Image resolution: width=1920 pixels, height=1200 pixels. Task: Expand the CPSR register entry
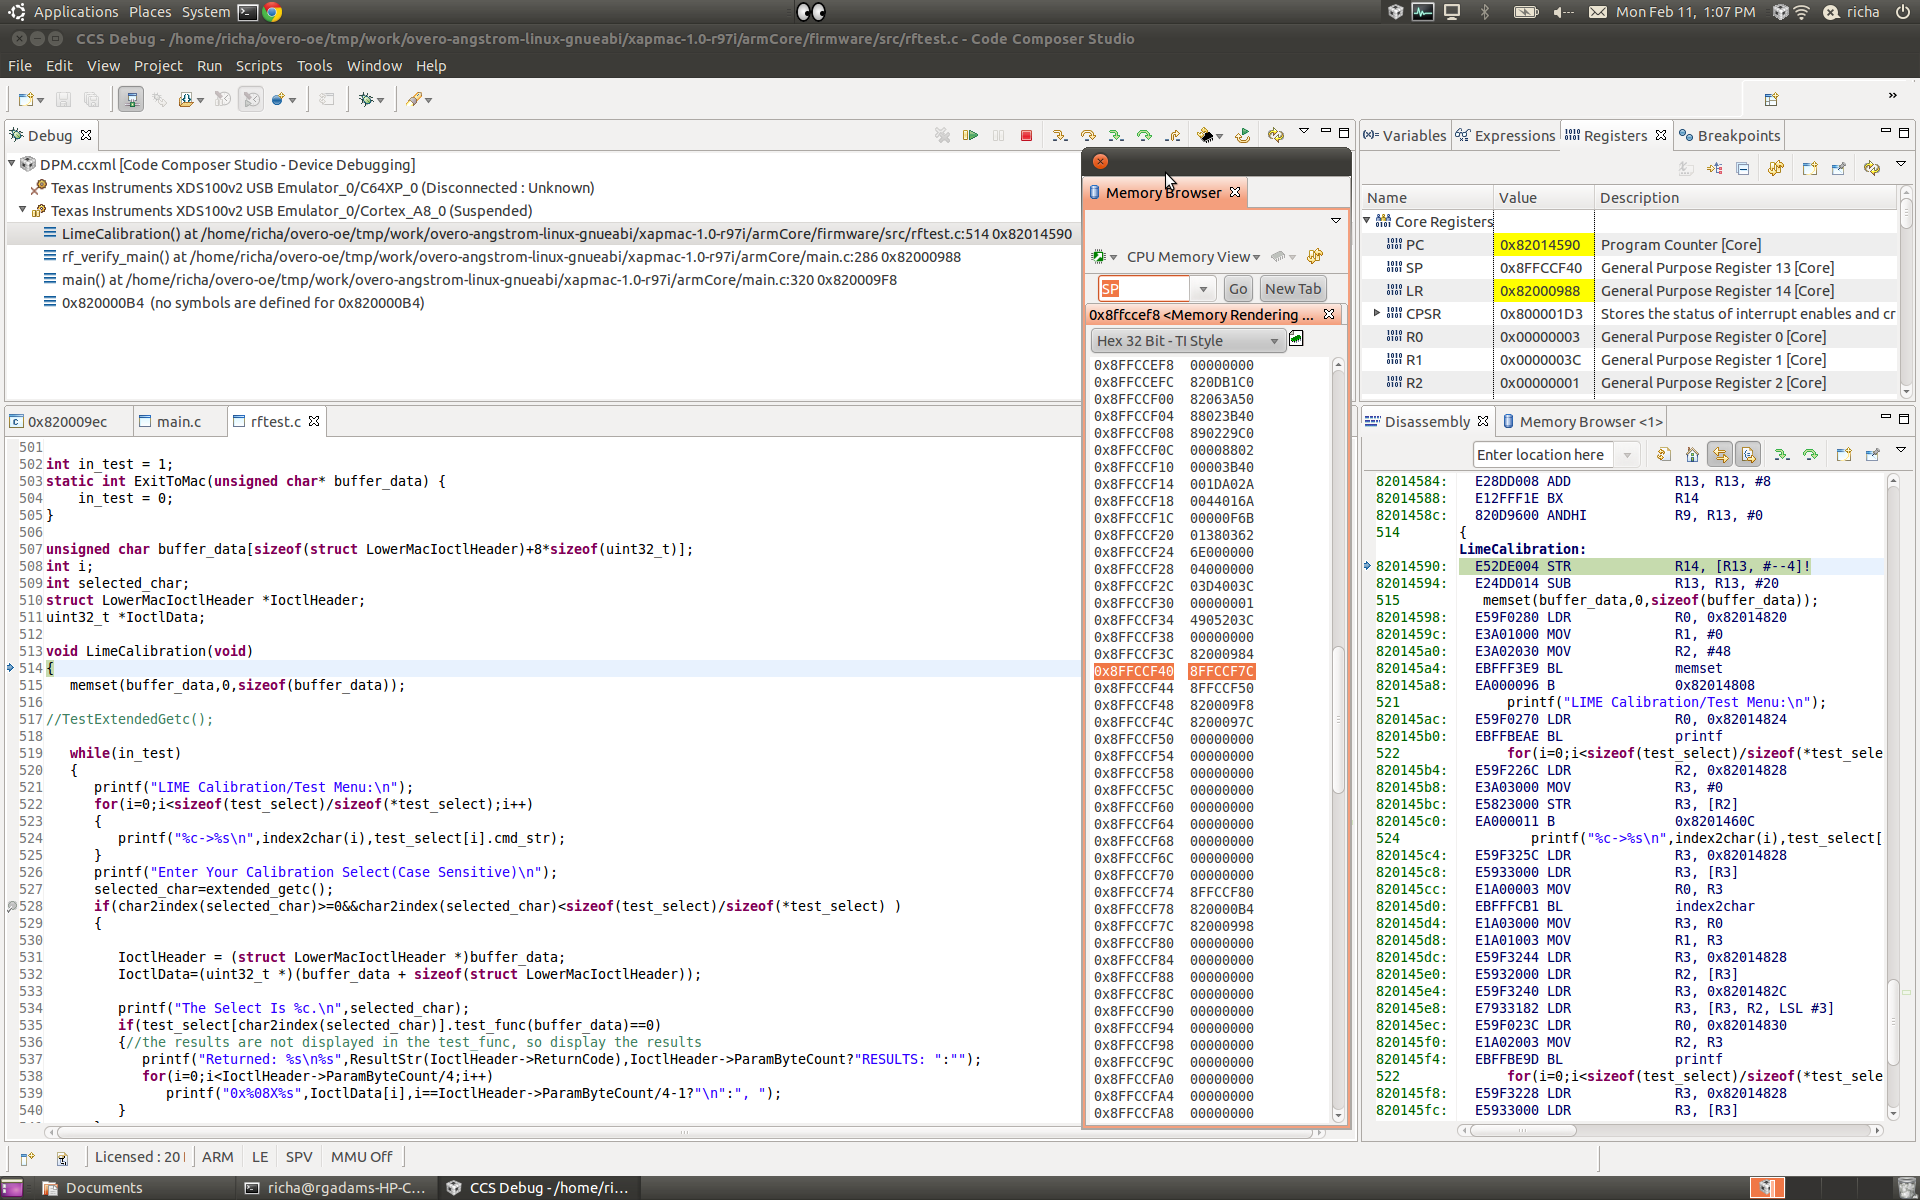(1377, 314)
